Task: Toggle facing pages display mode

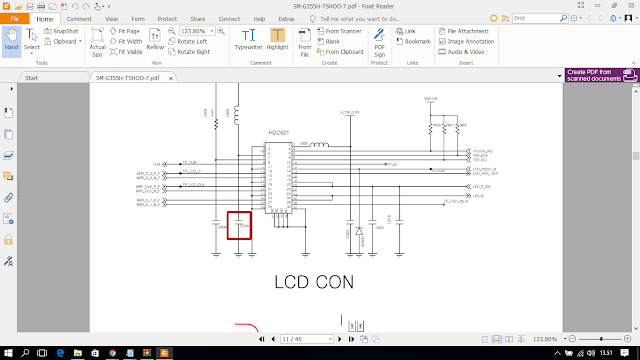Action: click(x=509, y=339)
